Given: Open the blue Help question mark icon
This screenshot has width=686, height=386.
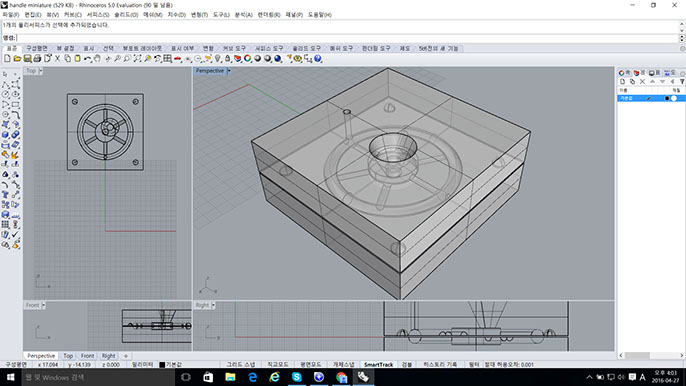Looking at the screenshot, I should coord(318,58).
